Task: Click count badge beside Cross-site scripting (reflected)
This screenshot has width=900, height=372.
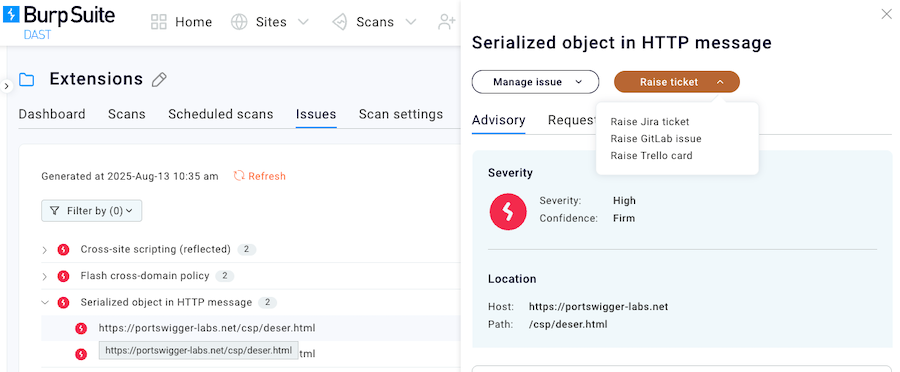Action: [246, 250]
